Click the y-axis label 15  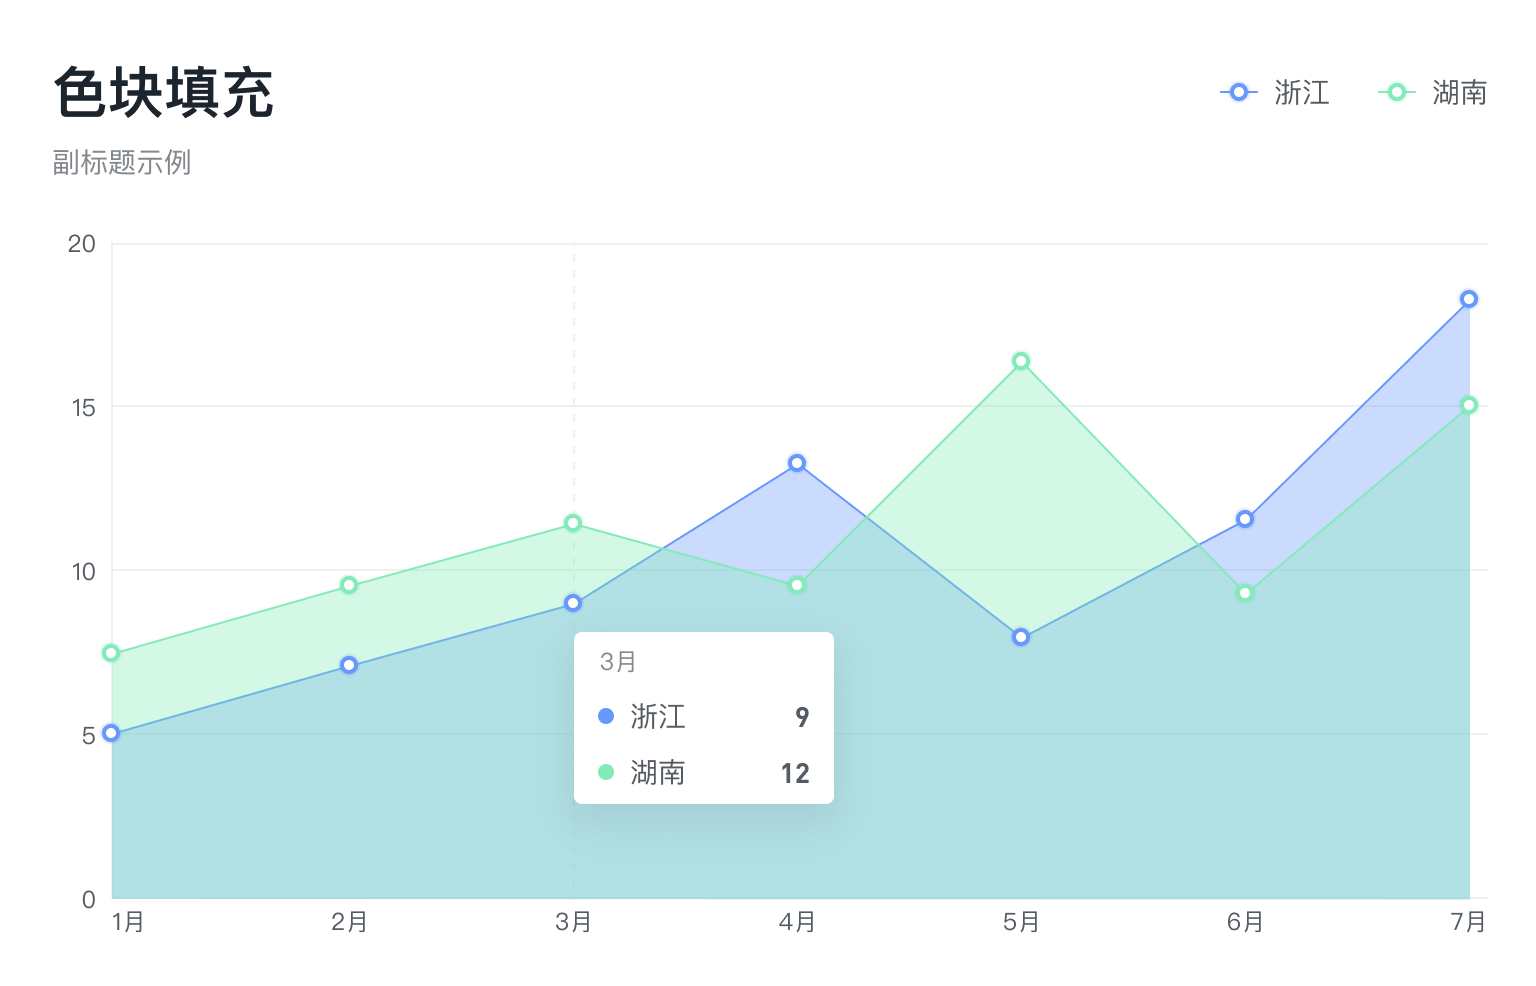pos(83,407)
